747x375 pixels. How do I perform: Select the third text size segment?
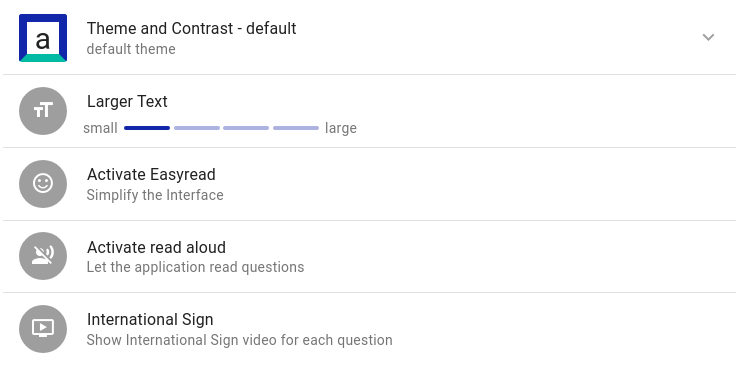(x=246, y=128)
